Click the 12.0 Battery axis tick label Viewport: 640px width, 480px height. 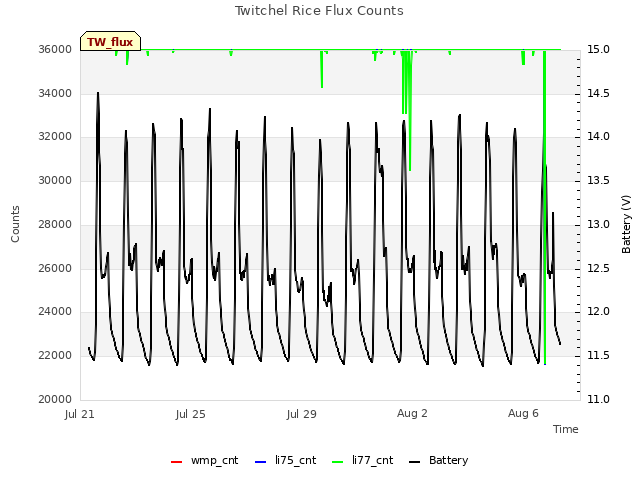pos(598,311)
